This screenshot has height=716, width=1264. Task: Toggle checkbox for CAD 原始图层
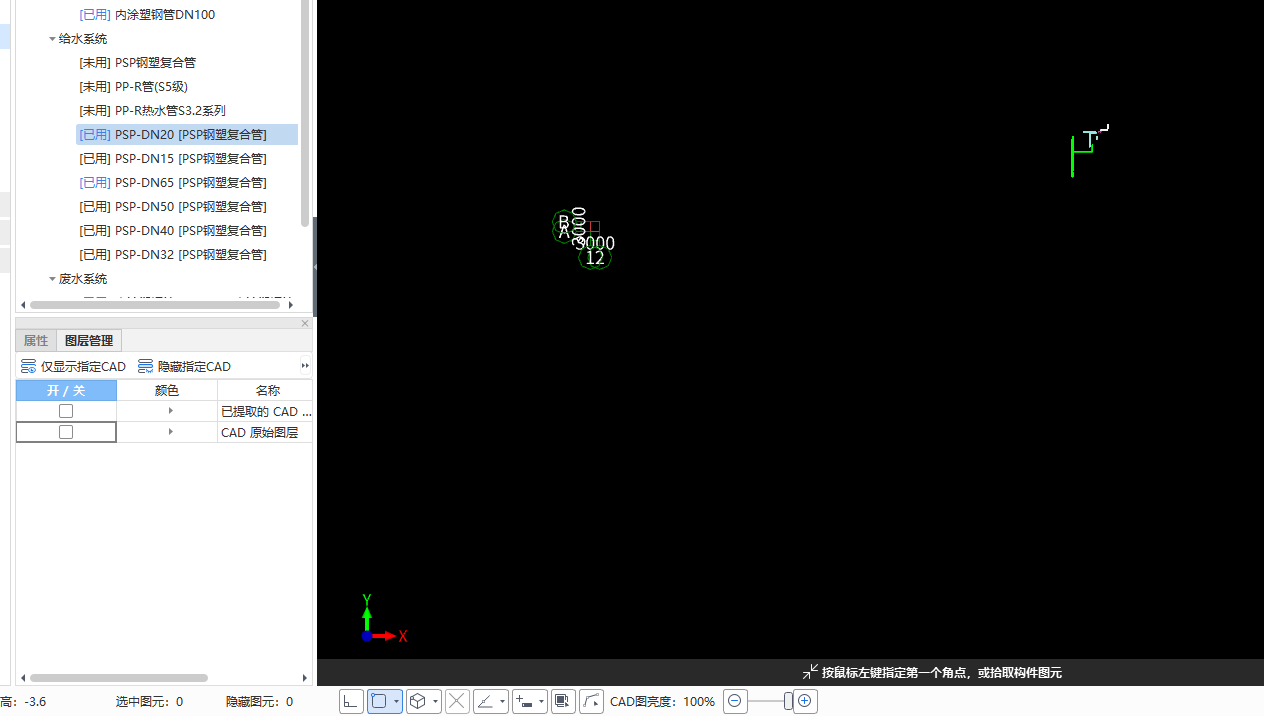tap(66, 432)
